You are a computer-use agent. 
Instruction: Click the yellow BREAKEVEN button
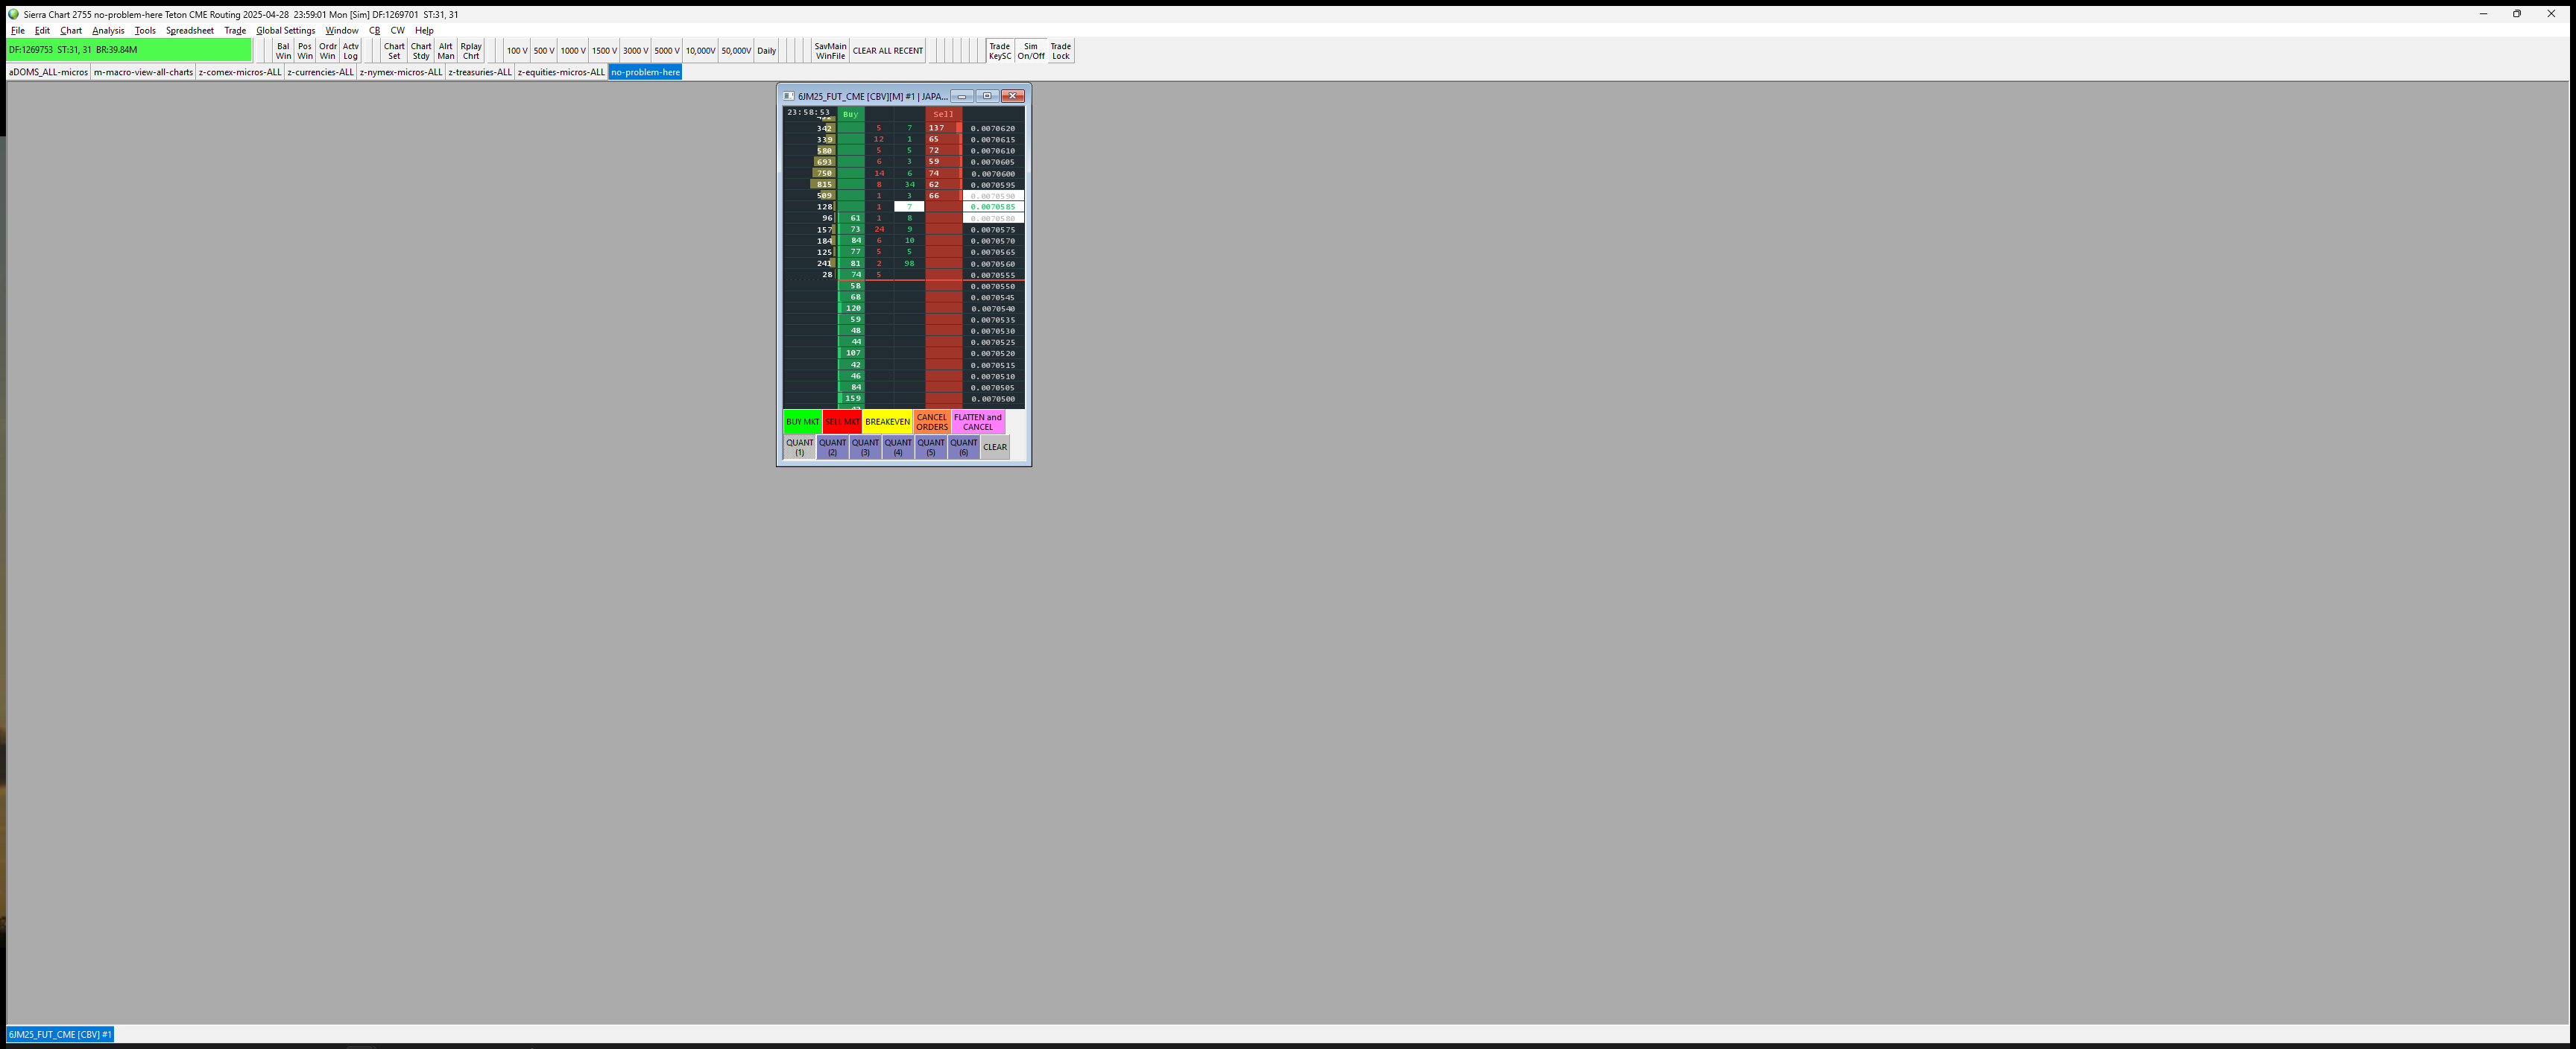887,422
